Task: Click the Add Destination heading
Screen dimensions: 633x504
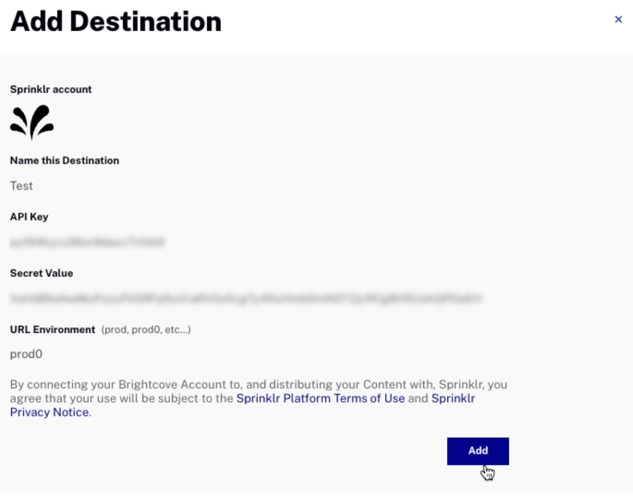Action: tap(115, 21)
